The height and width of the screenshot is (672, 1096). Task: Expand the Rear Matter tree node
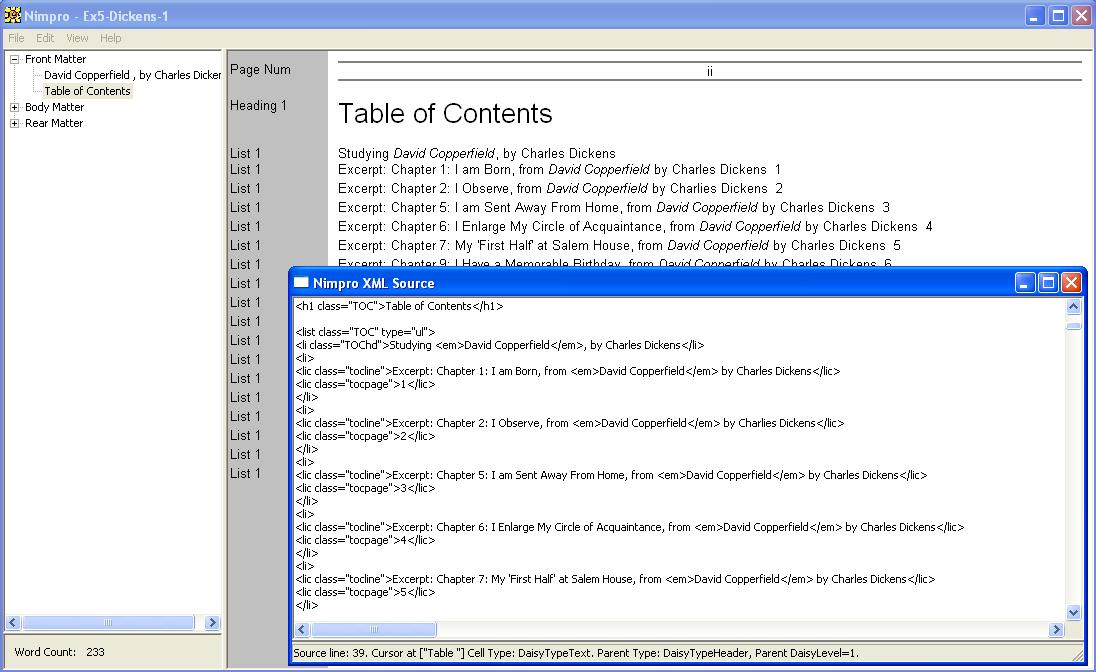tap(14, 123)
